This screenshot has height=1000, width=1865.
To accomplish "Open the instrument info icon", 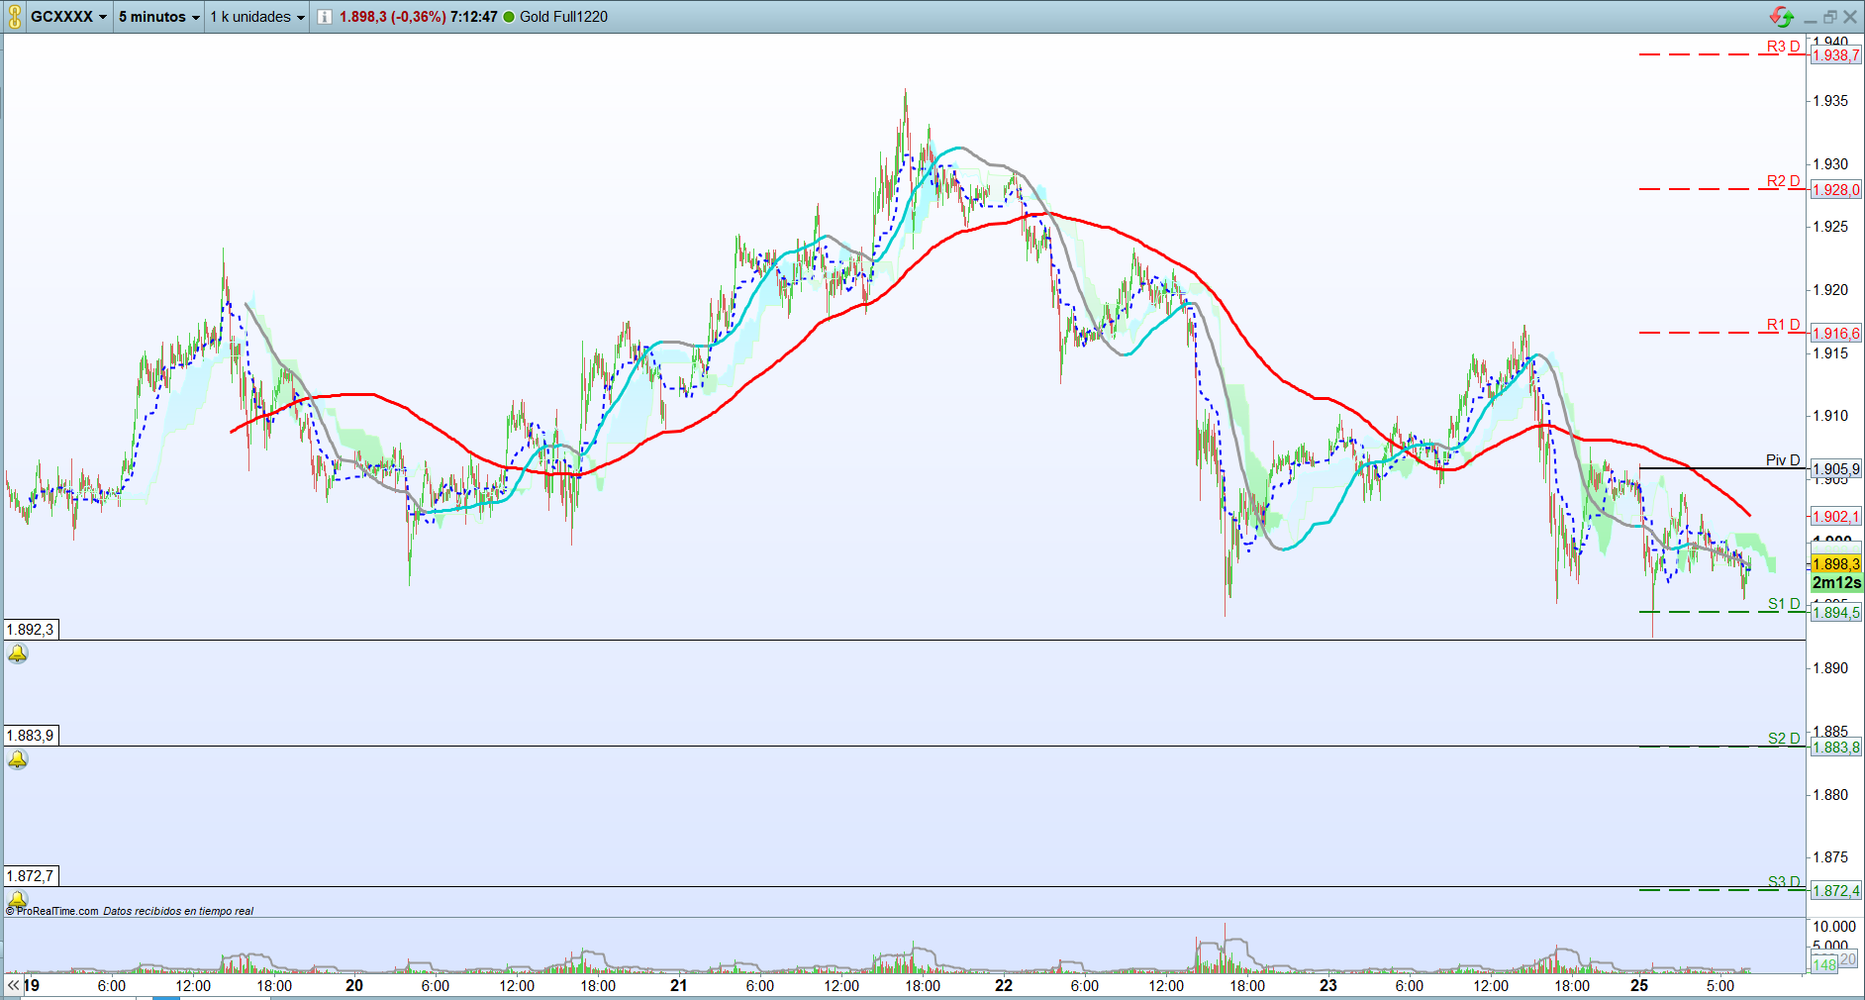I will pyautogui.click(x=324, y=17).
